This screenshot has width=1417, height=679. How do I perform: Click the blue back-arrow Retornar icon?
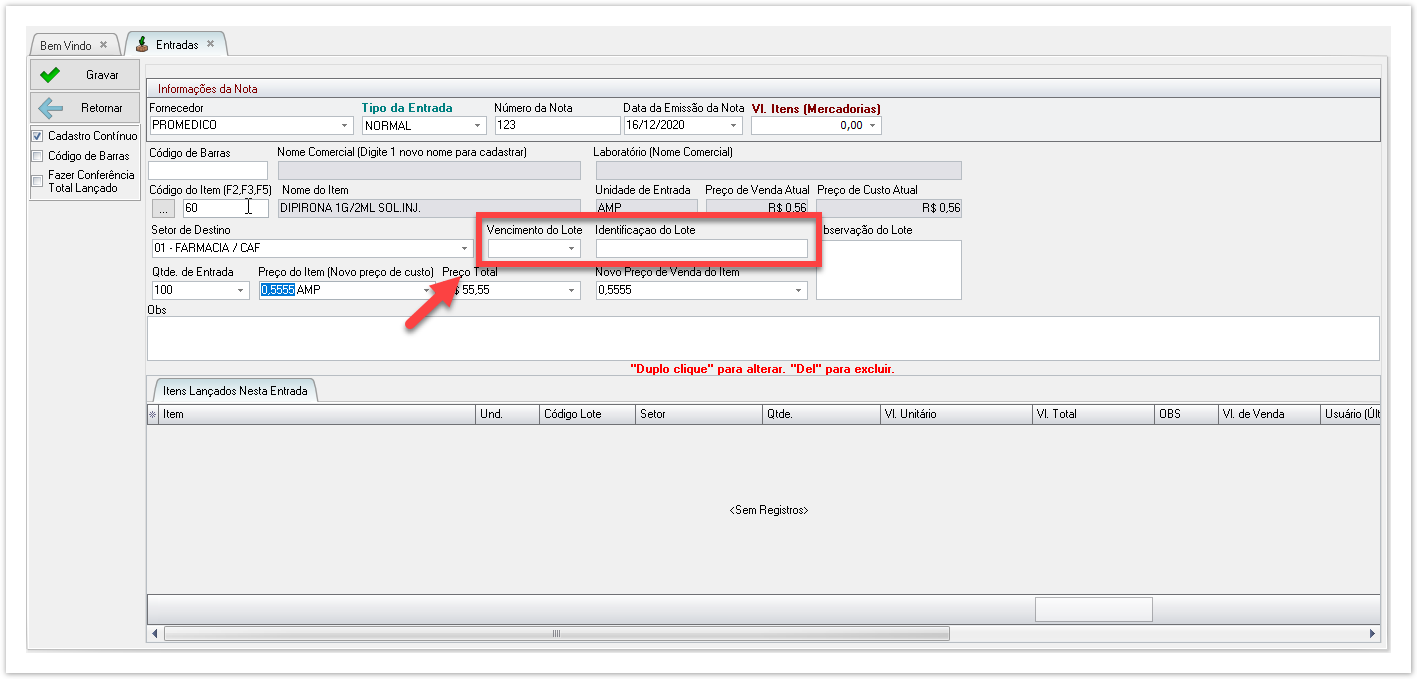[49, 108]
